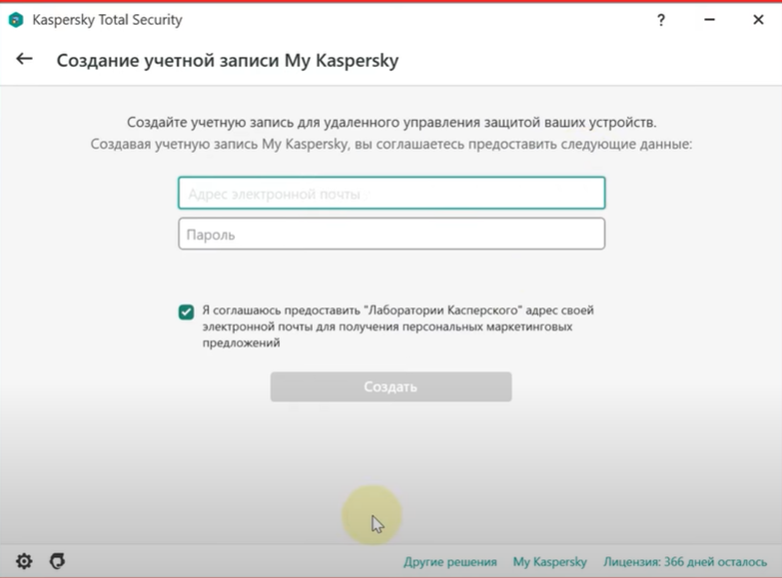This screenshot has width=782, height=578.
Task: Open the "Другие решения" link
Action: 450,562
